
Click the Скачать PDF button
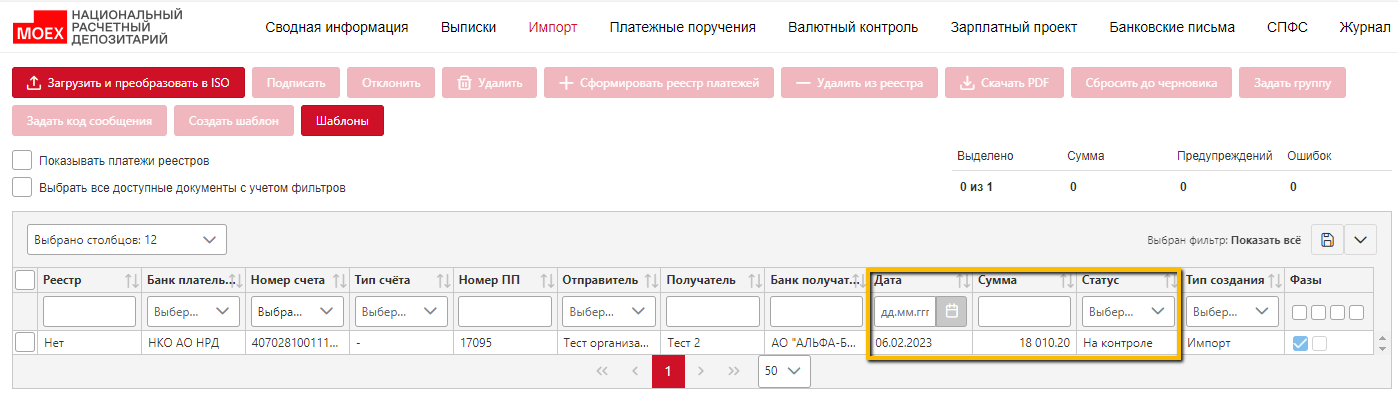(x=1004, y=83)
